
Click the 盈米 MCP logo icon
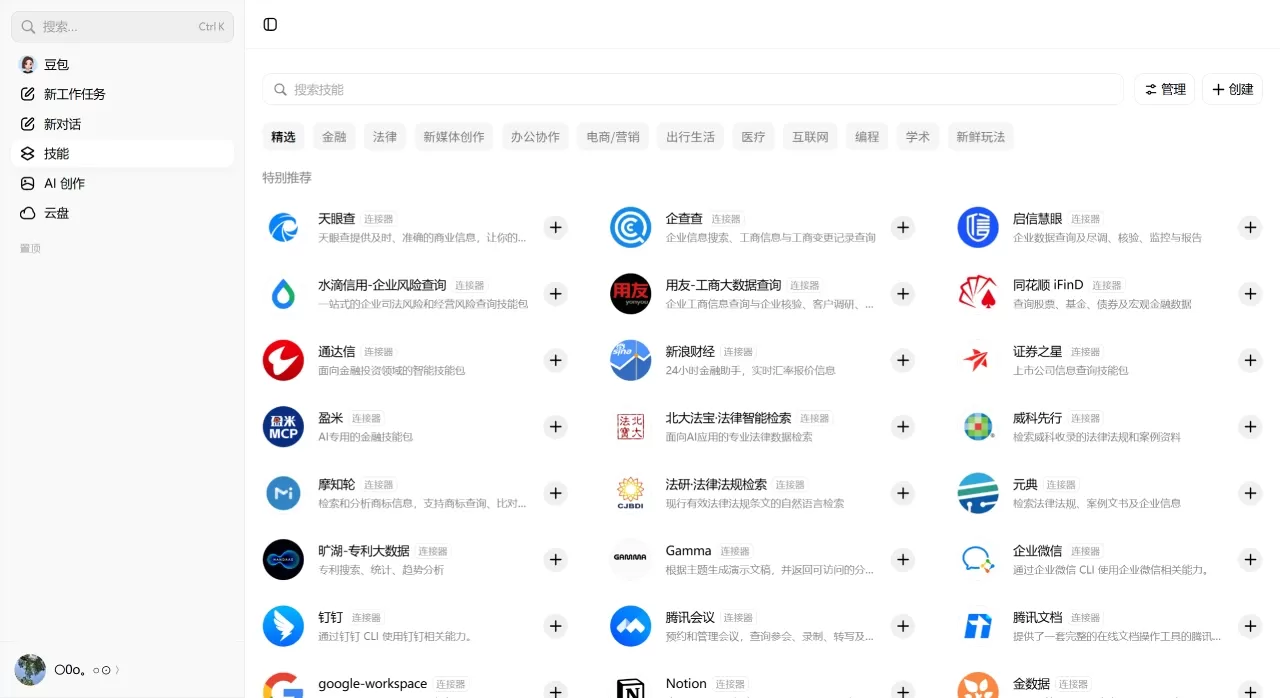283,427
